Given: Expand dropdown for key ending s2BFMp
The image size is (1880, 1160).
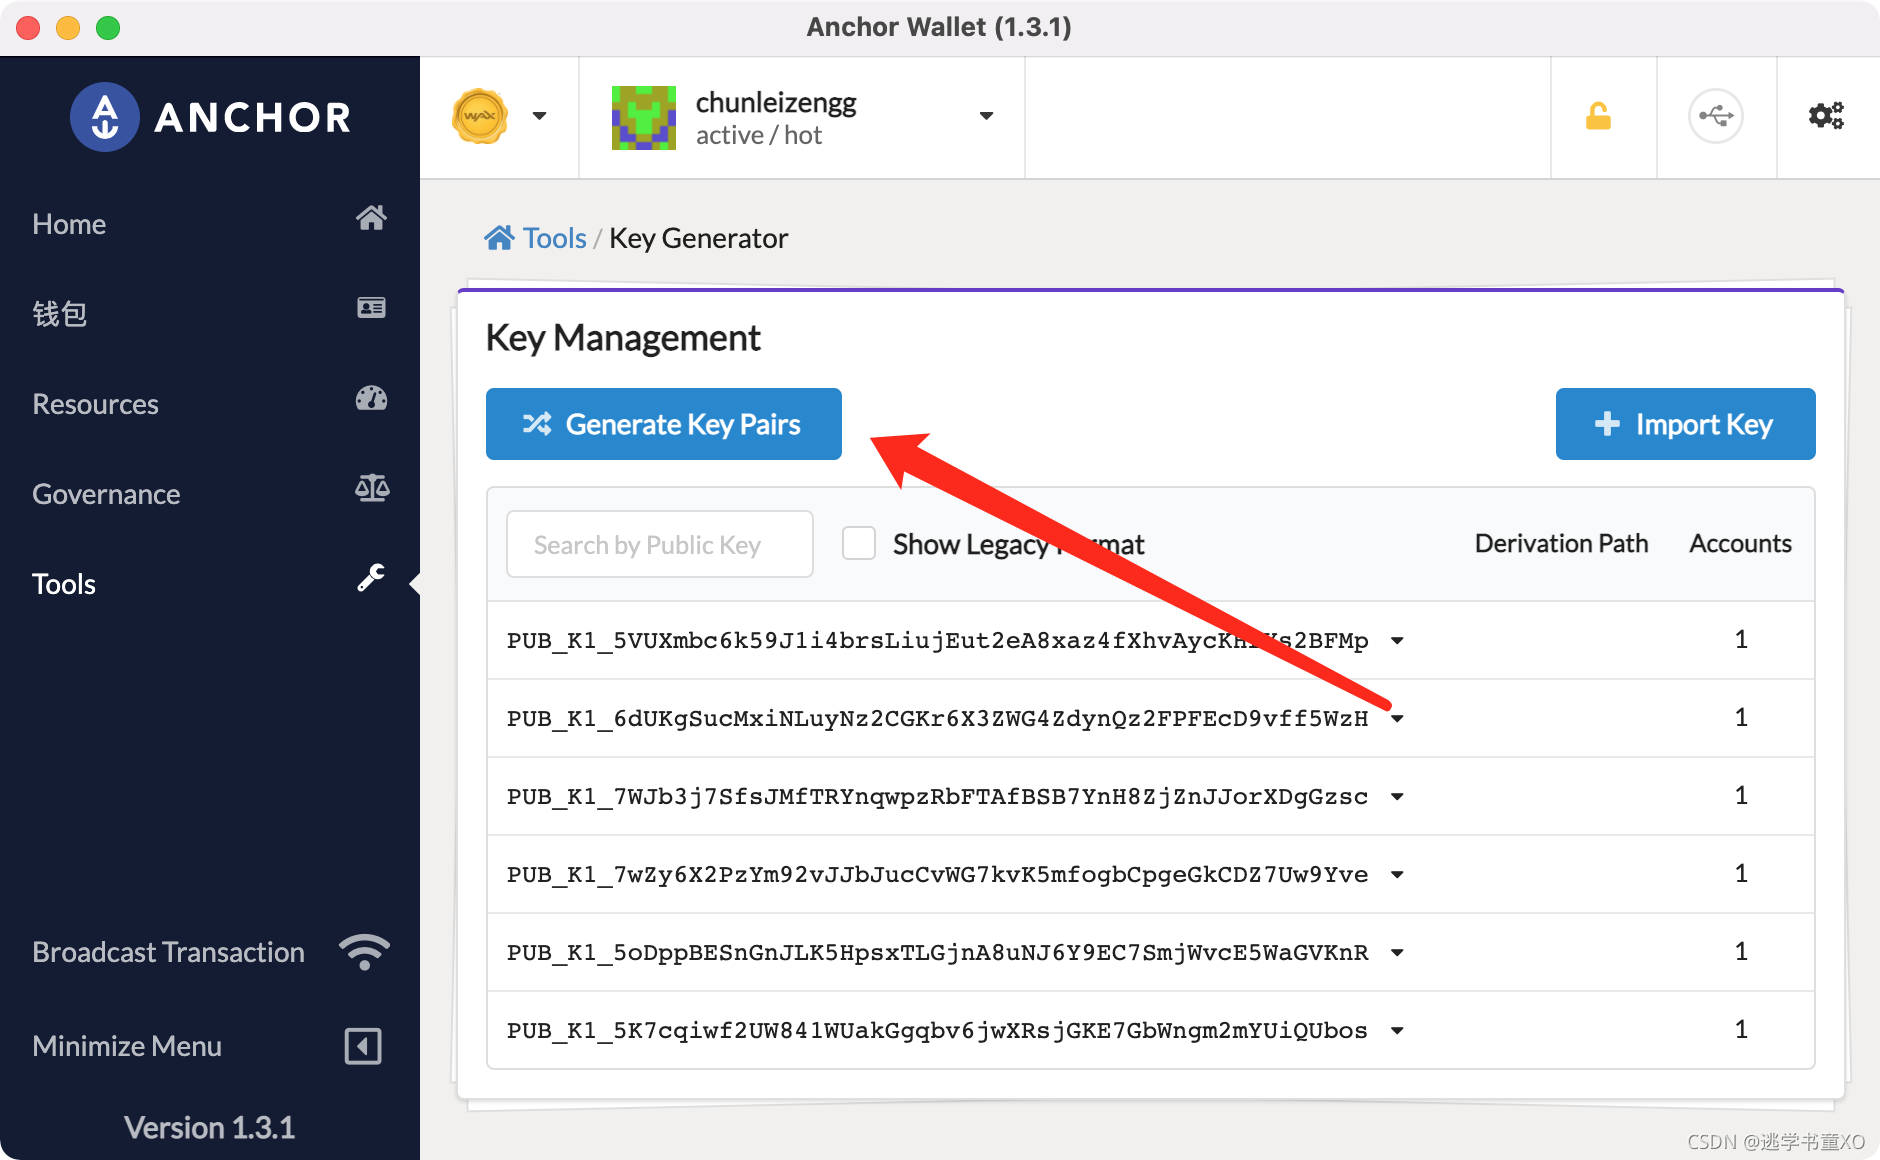Looking at the screenshot, I should point(1397,641).
